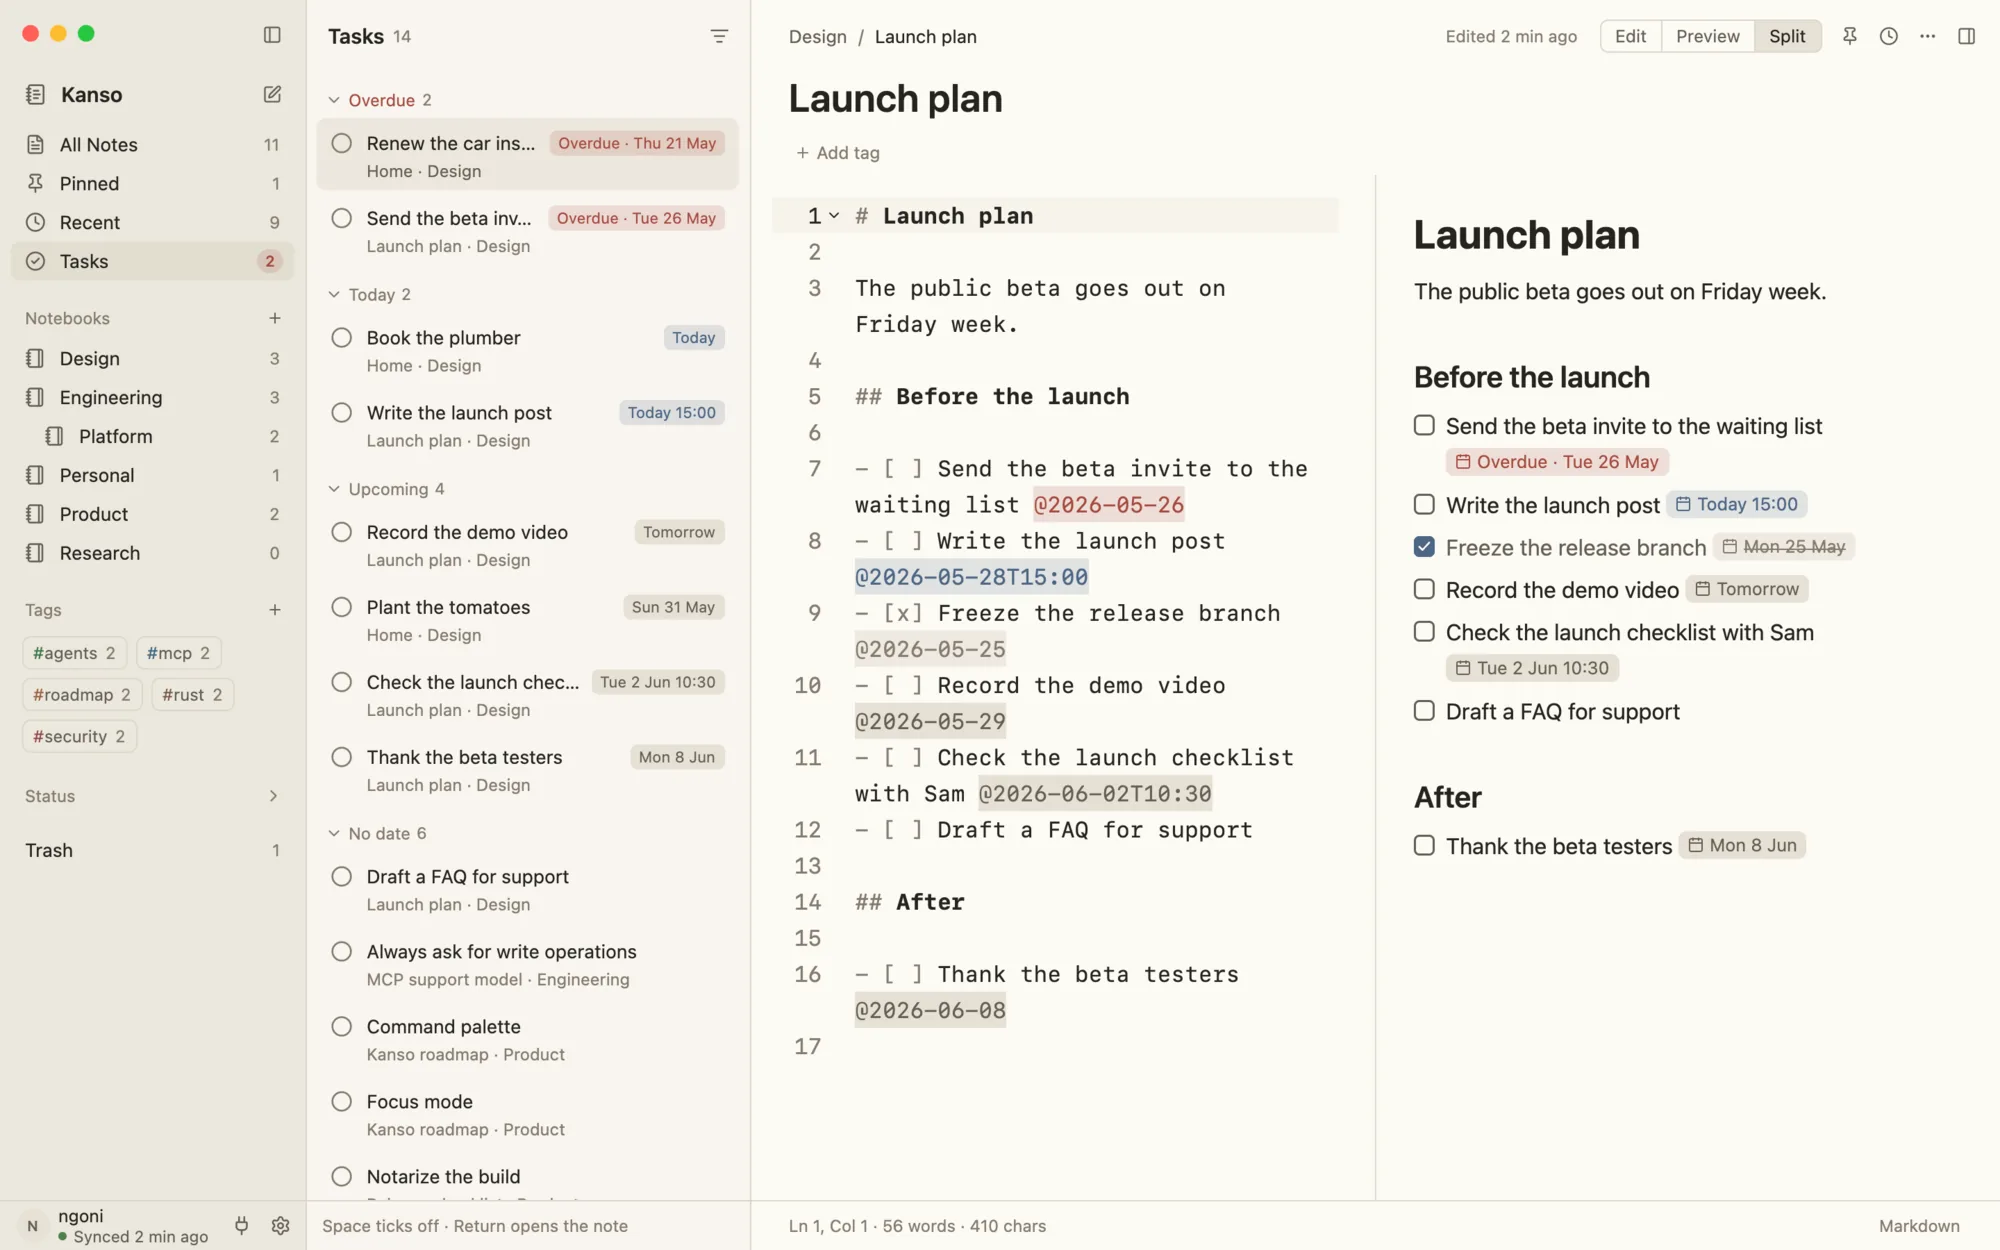
Task: Click the Markdown mode status label
Action: 1918,1226
